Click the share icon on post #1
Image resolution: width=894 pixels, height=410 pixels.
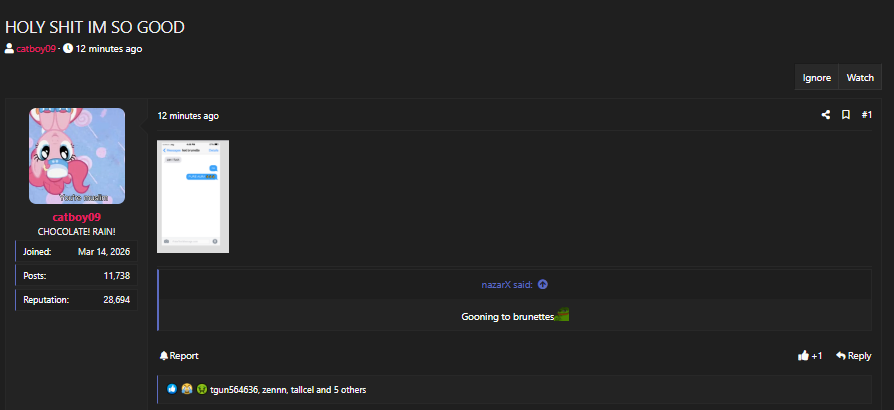click(825, 115)
